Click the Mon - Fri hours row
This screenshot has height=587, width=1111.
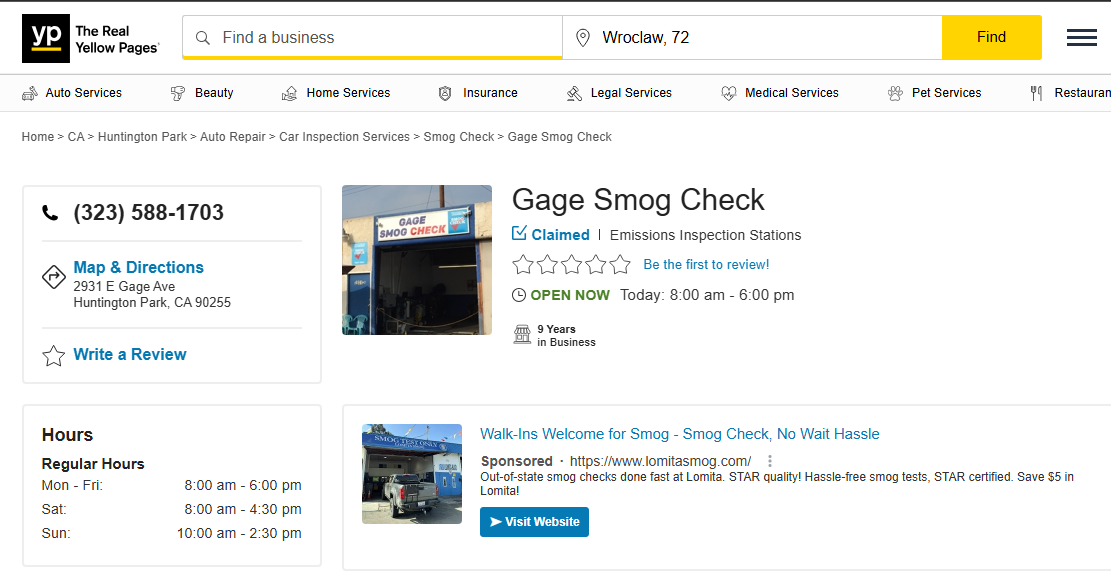[171, 485]
